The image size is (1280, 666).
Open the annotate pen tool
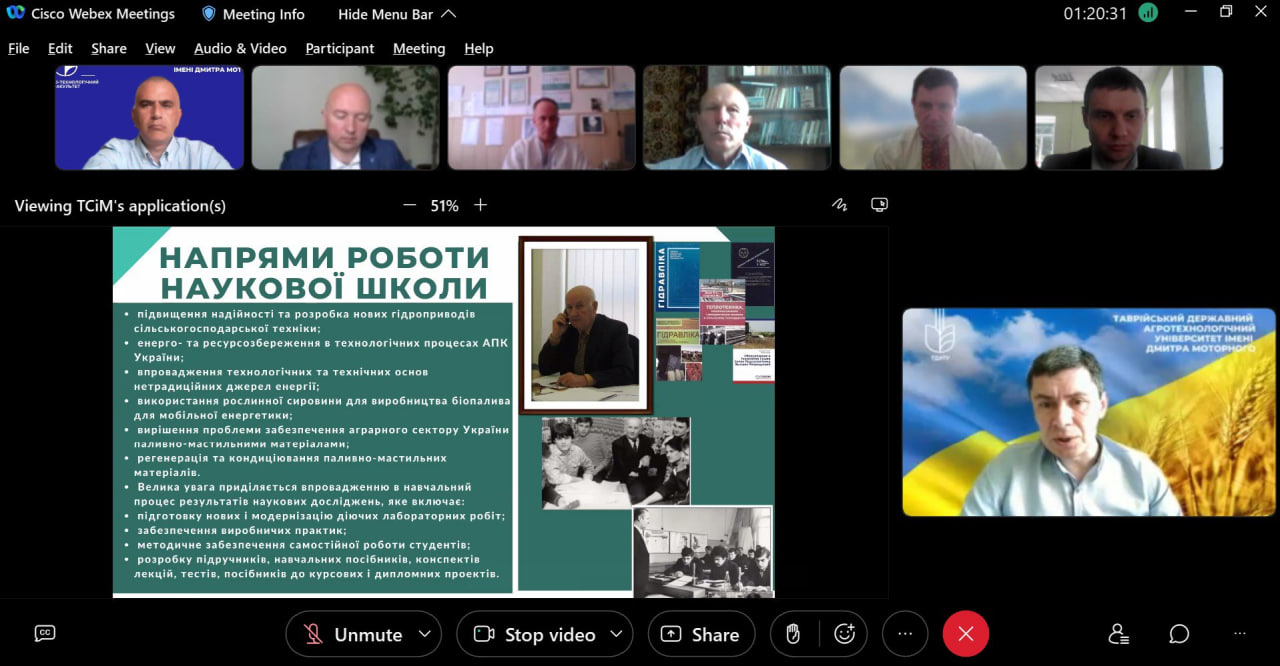840,205
